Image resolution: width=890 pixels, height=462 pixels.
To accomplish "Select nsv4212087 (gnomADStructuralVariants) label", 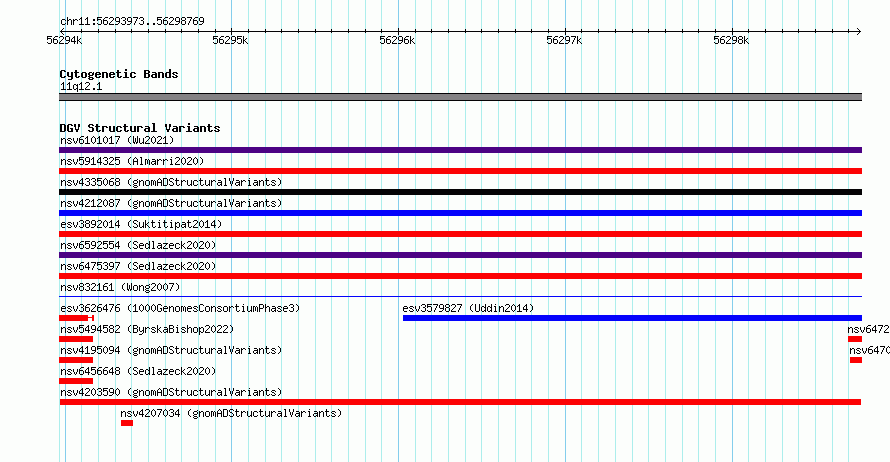I will pyautogui.click(x=171, y=203).
